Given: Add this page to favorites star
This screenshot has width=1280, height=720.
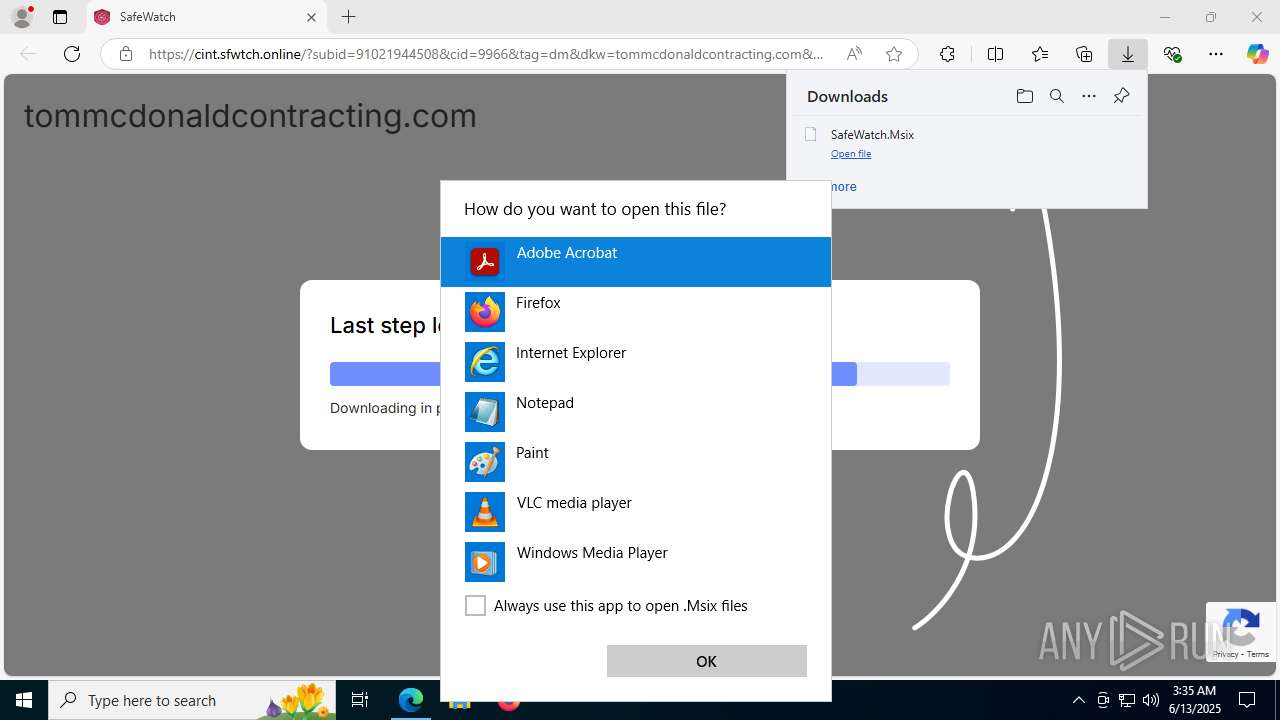Looking at the screenshot, I should 894,54.
